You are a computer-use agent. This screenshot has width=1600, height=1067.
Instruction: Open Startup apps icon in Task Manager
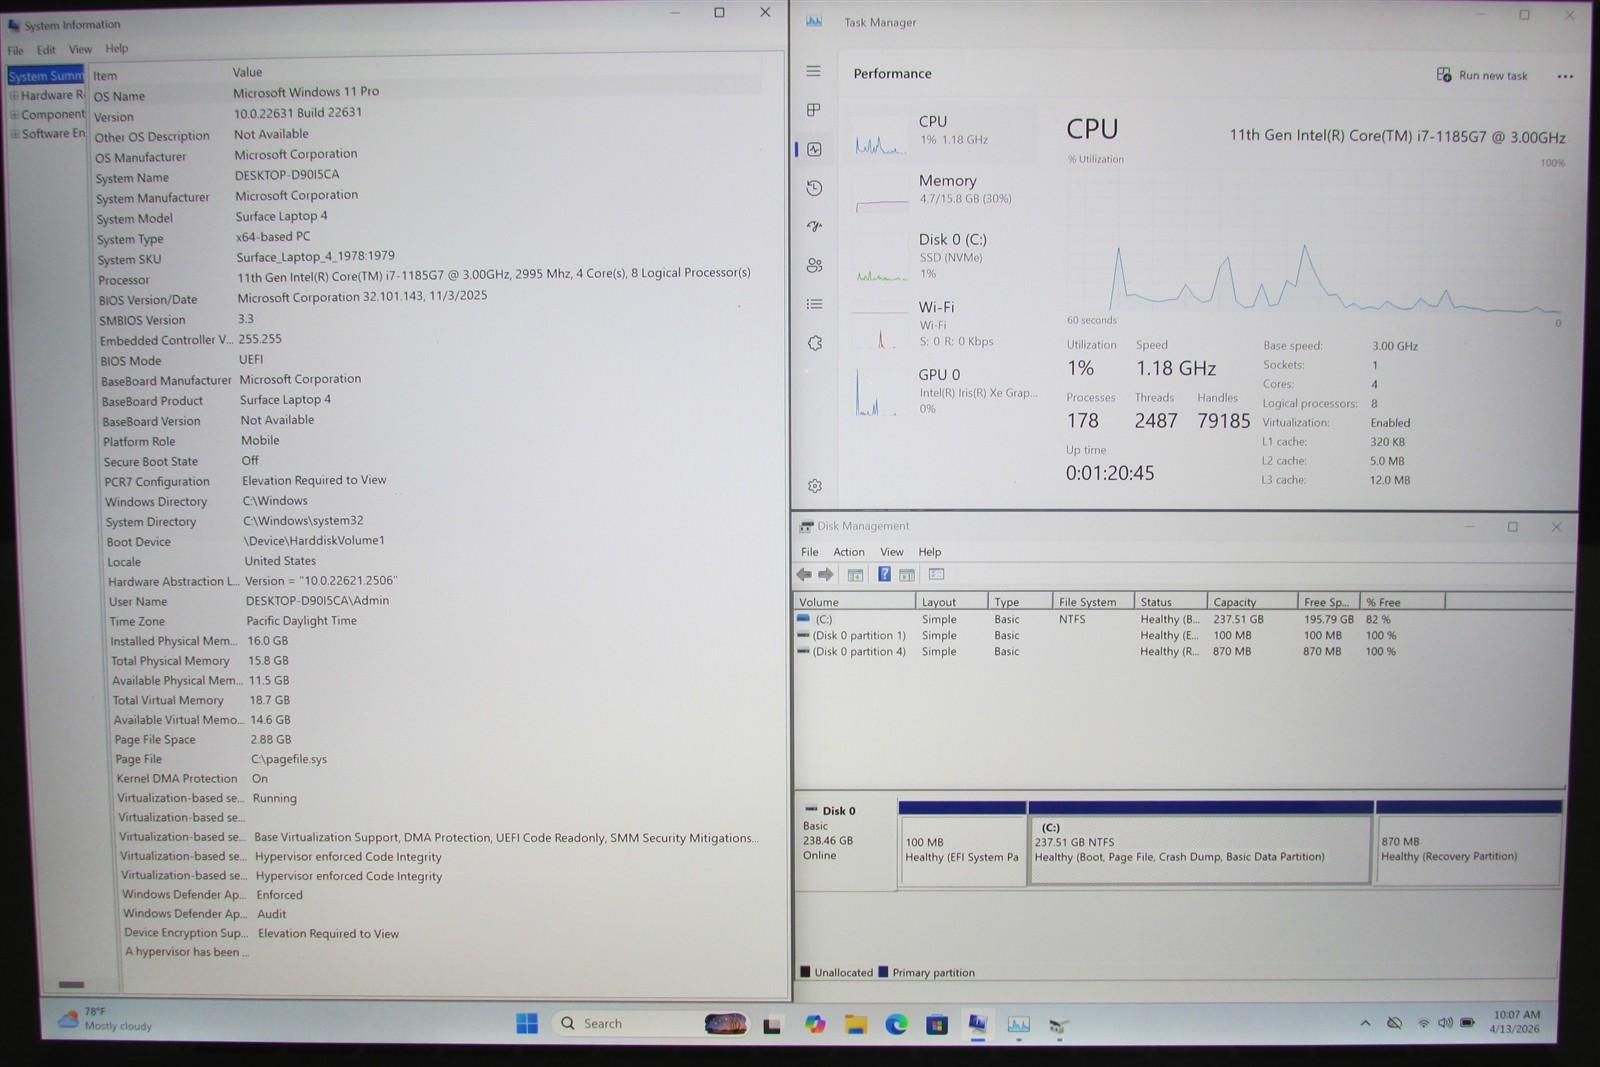pos(814,227)
